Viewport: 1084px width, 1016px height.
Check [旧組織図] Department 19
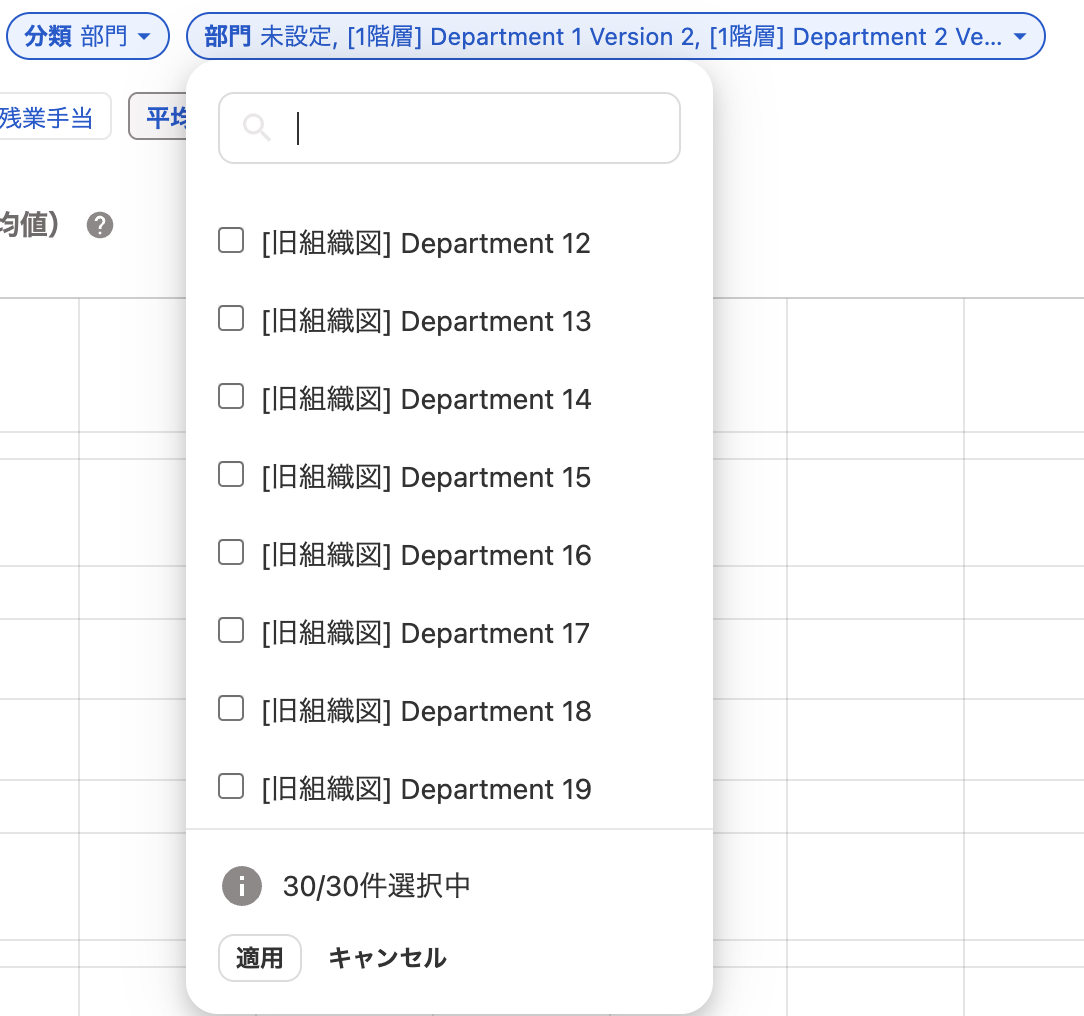click(x=231, y=787)
